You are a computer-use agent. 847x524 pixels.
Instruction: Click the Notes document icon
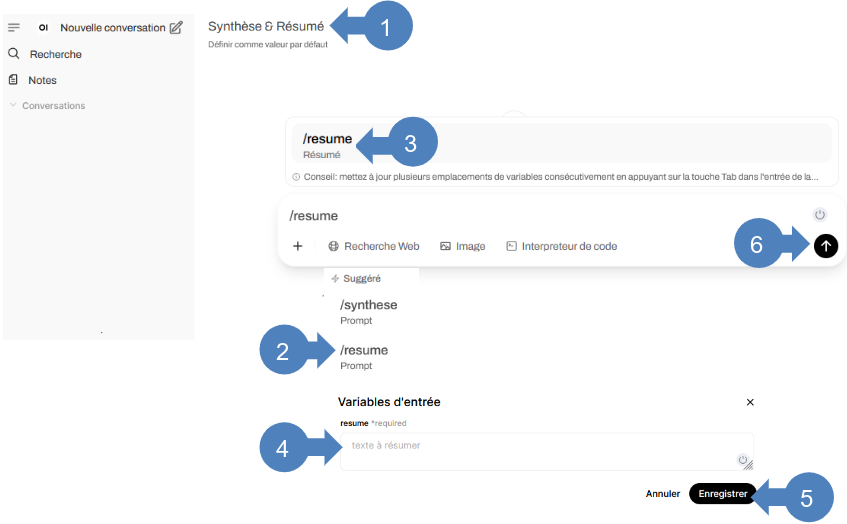14,80
